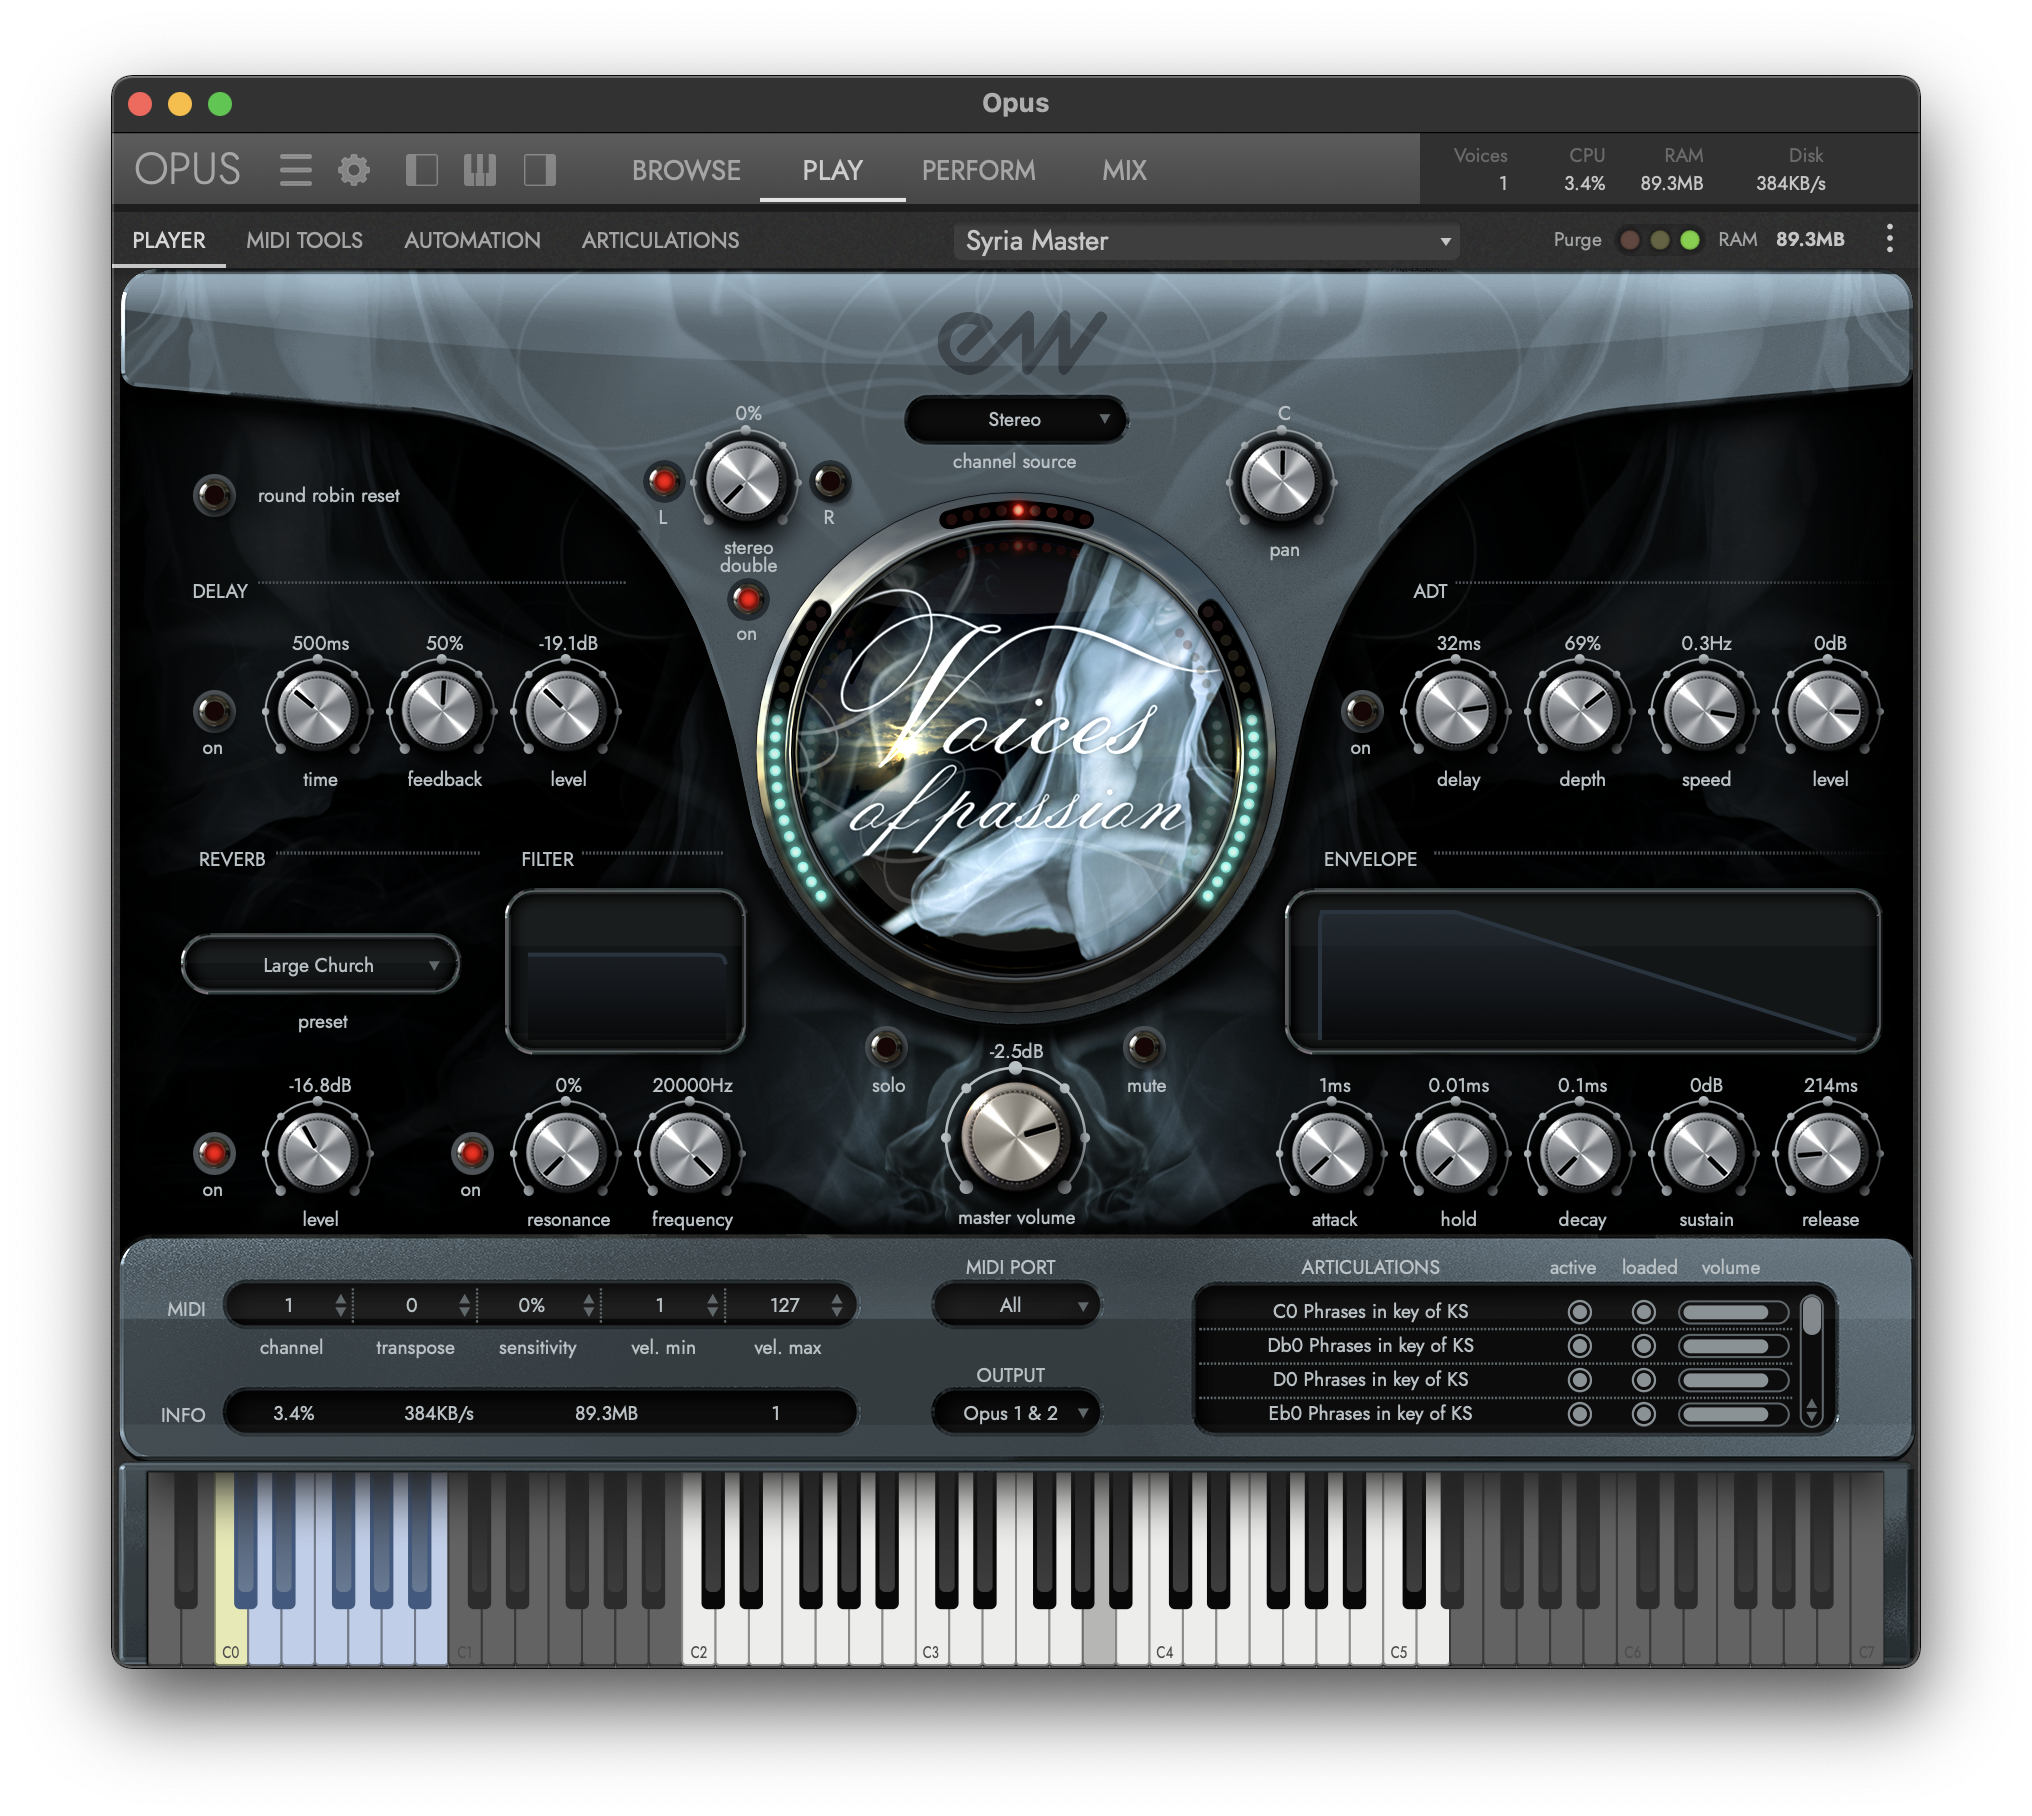The height and width of the screenshot is (1816, 2032).
Task: Switch to the BROWSE tab
Action: [686, 170]
